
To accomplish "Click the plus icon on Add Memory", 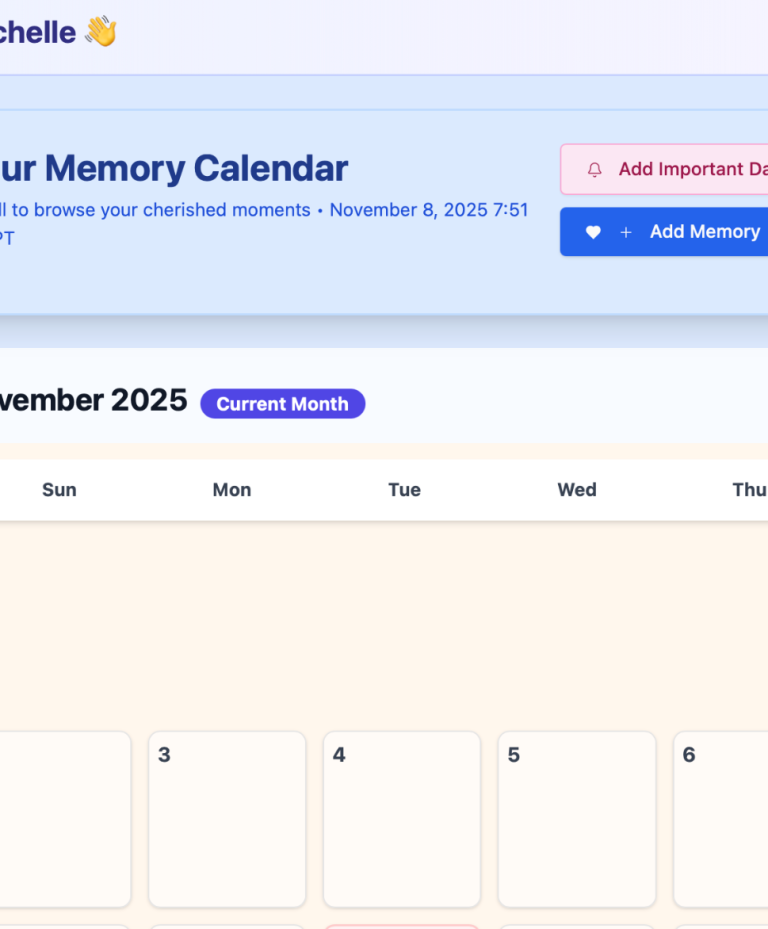I will coord(626,232).
